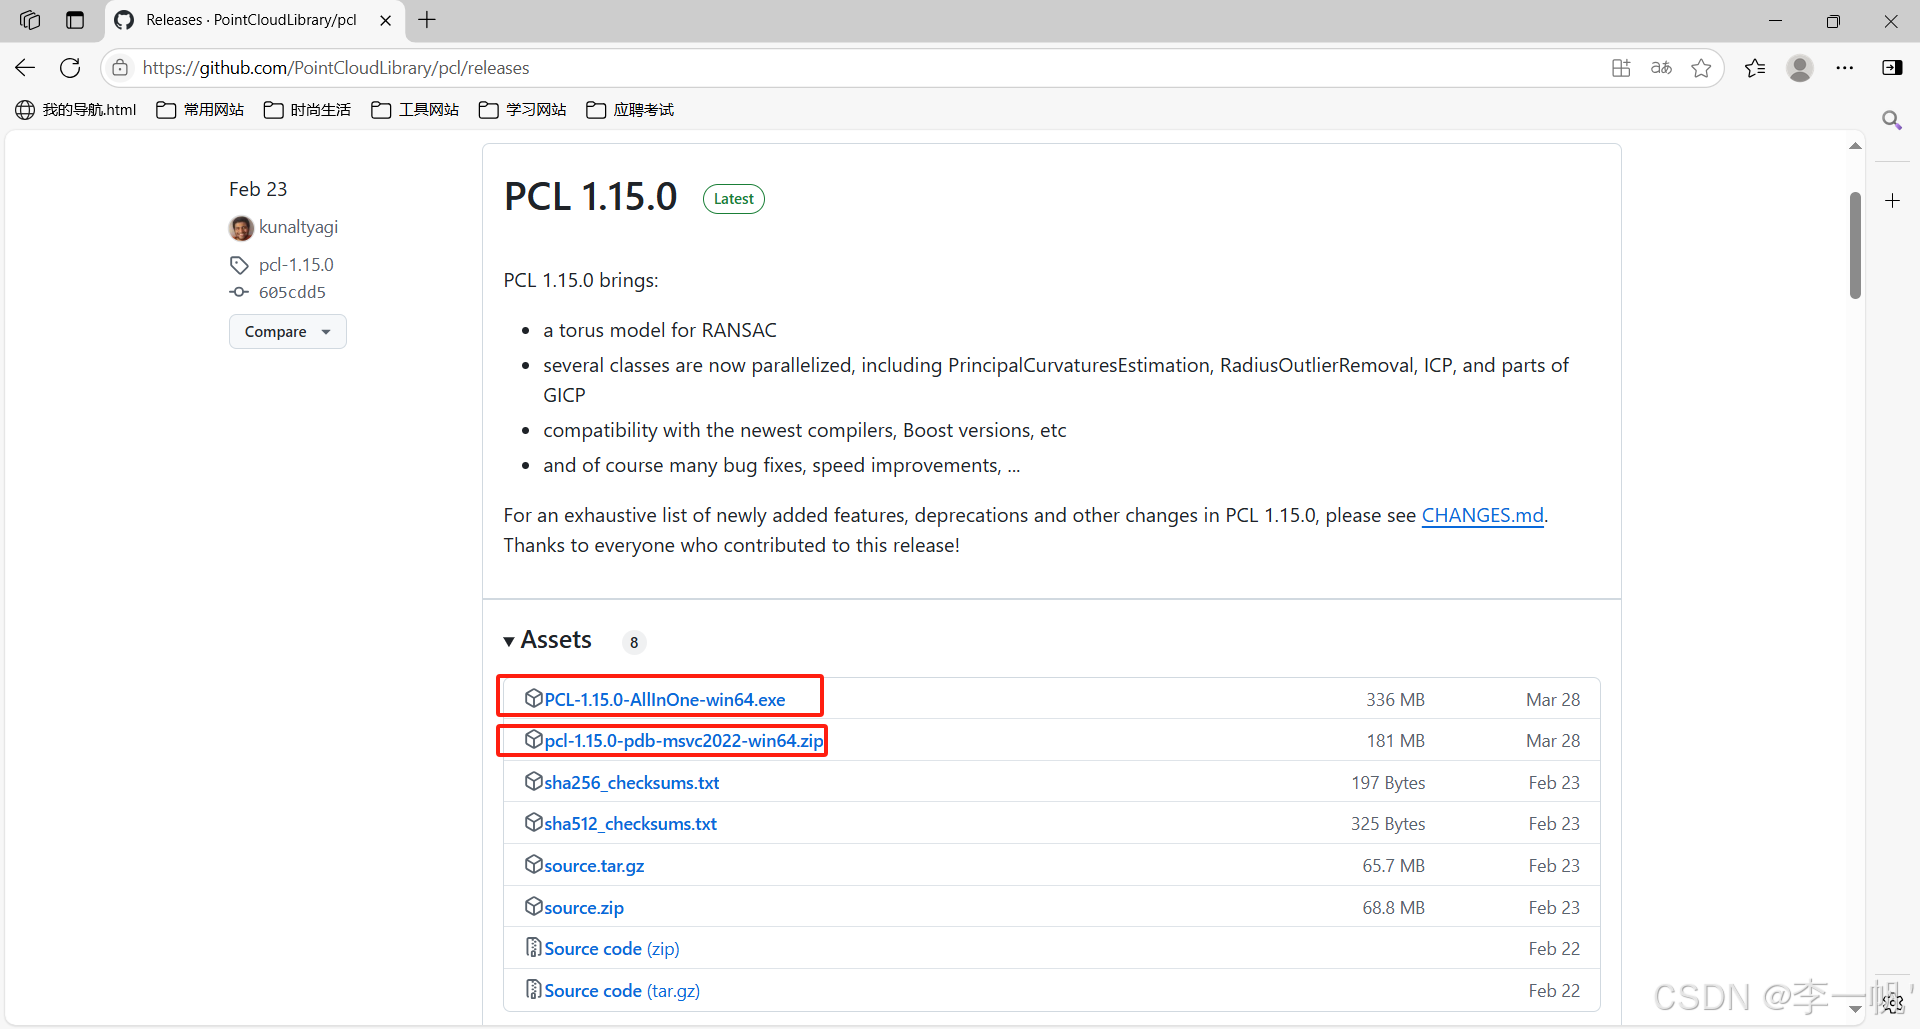Download PCL-1.15.0-AllInOne-win64.exe
Viewport: 1920px width, 1029px height.
pos(665,700)
